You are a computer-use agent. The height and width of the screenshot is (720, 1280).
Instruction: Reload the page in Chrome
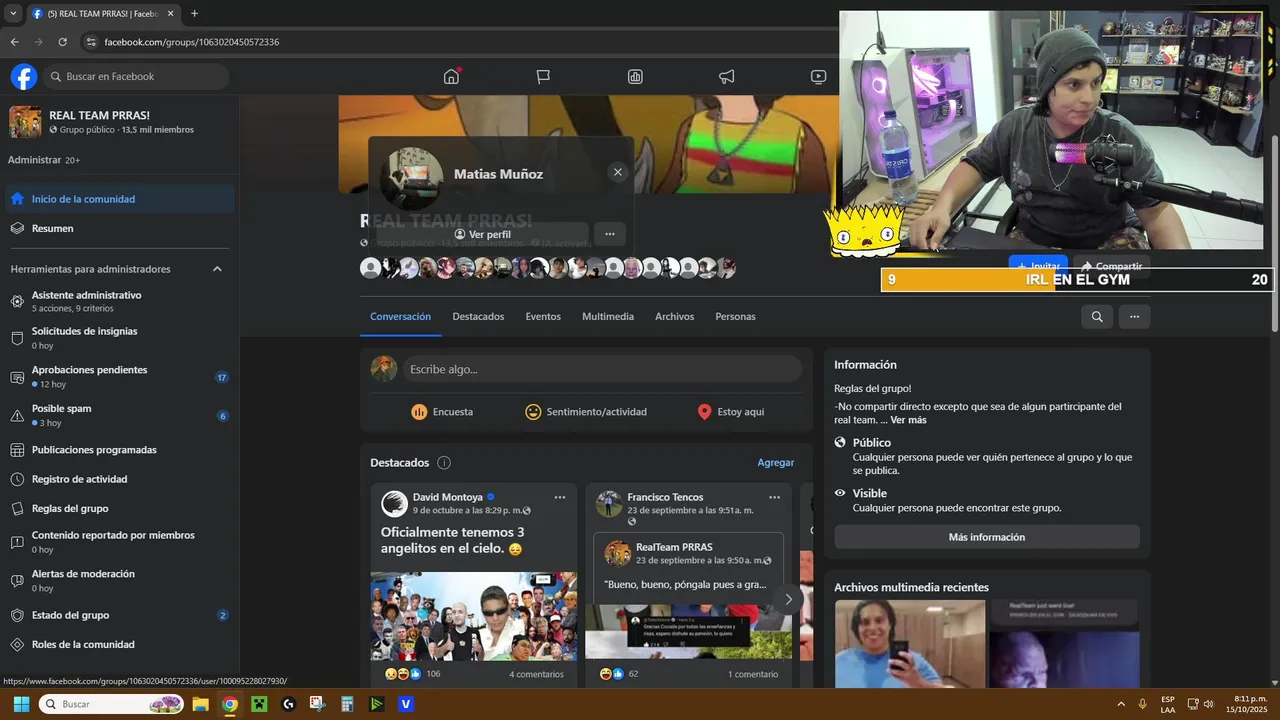point(62,42)
